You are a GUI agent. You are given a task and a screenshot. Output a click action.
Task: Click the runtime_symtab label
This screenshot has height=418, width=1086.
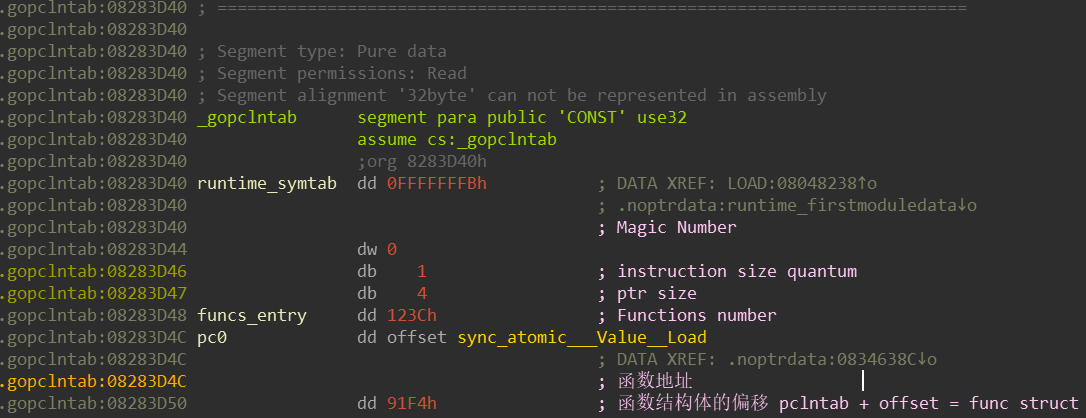267,183
